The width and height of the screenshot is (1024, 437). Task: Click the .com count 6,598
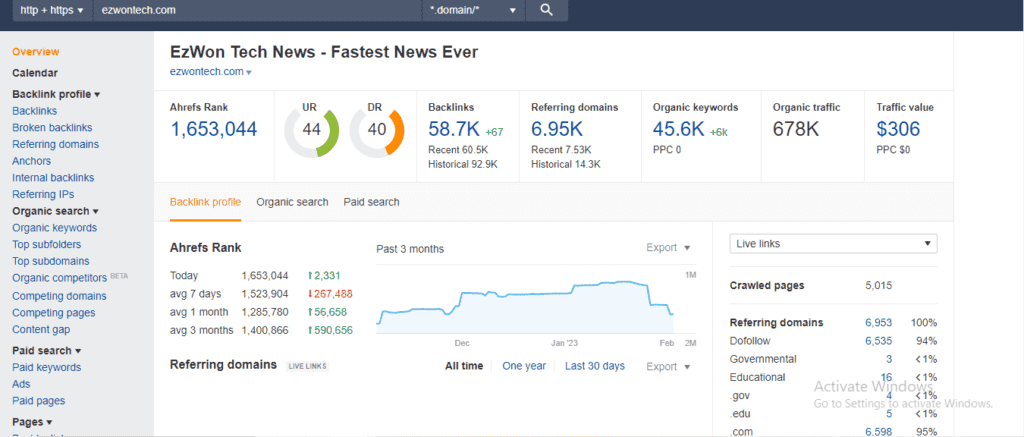(878, 432)
